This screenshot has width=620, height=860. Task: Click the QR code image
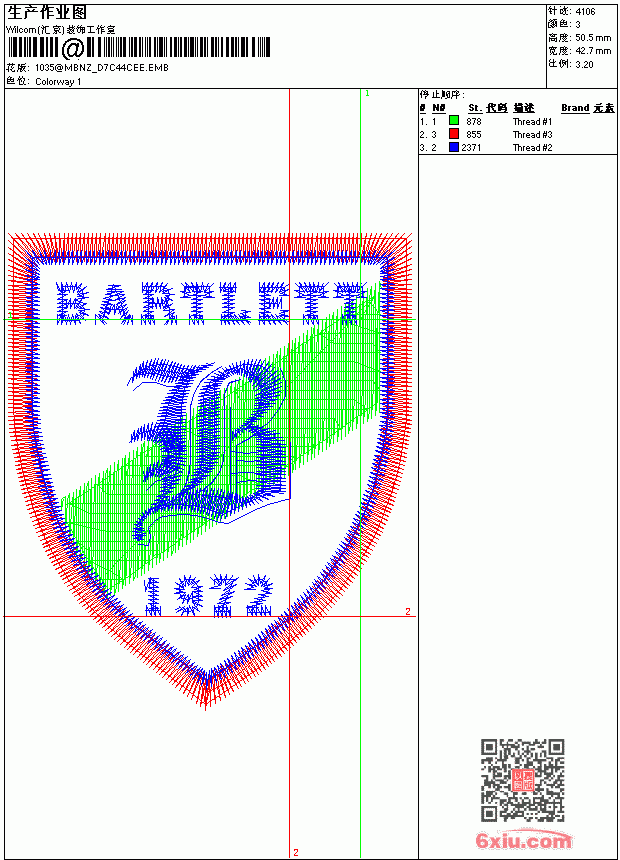coord(522,780)
